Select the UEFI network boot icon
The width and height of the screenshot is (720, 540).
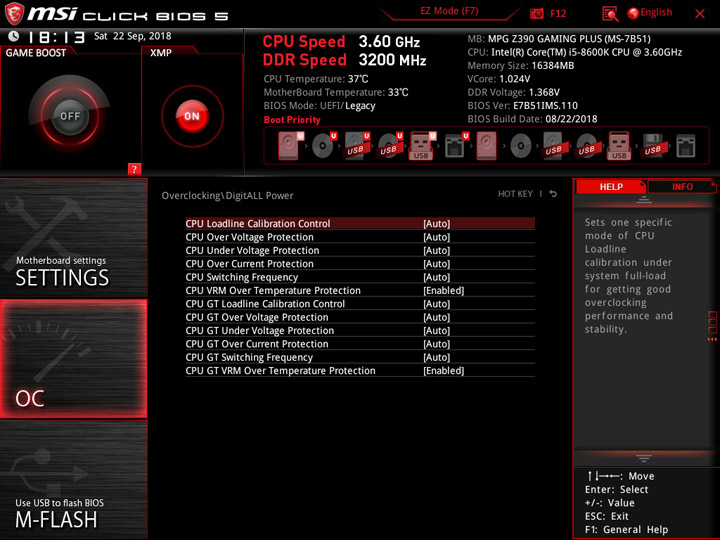(456, 146)
